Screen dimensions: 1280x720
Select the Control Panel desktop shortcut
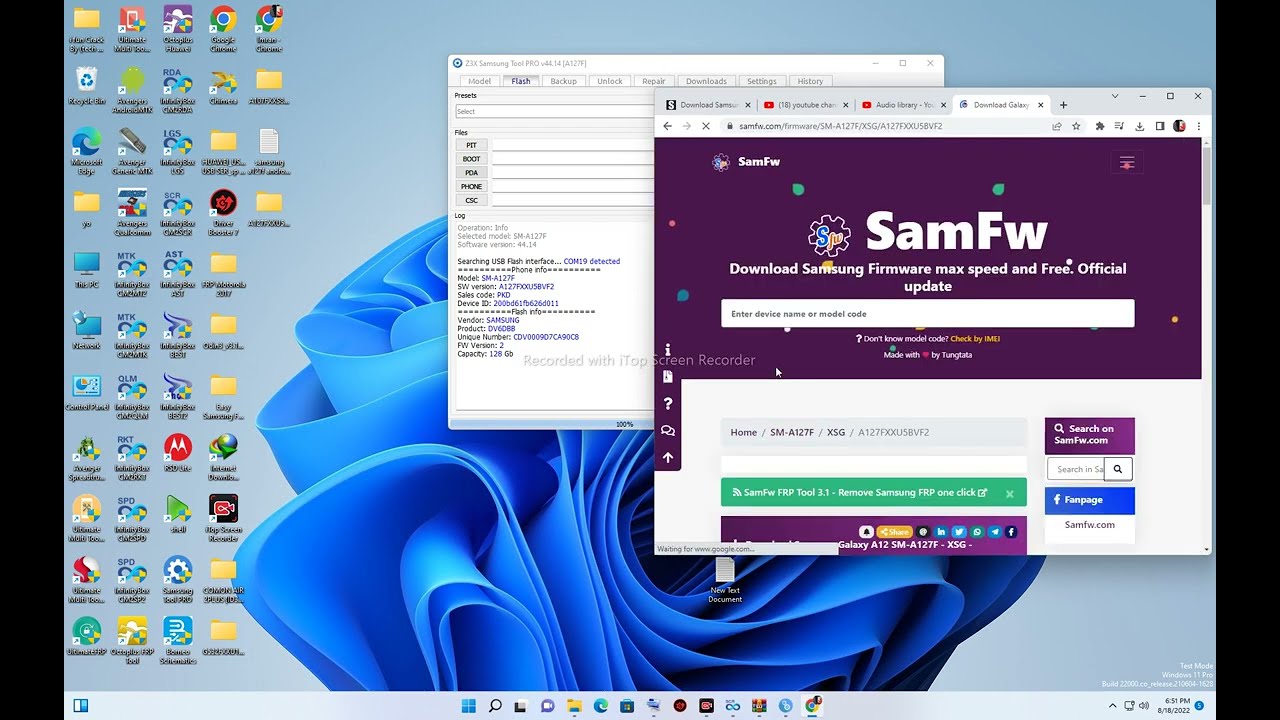click(x=87, y=393)
